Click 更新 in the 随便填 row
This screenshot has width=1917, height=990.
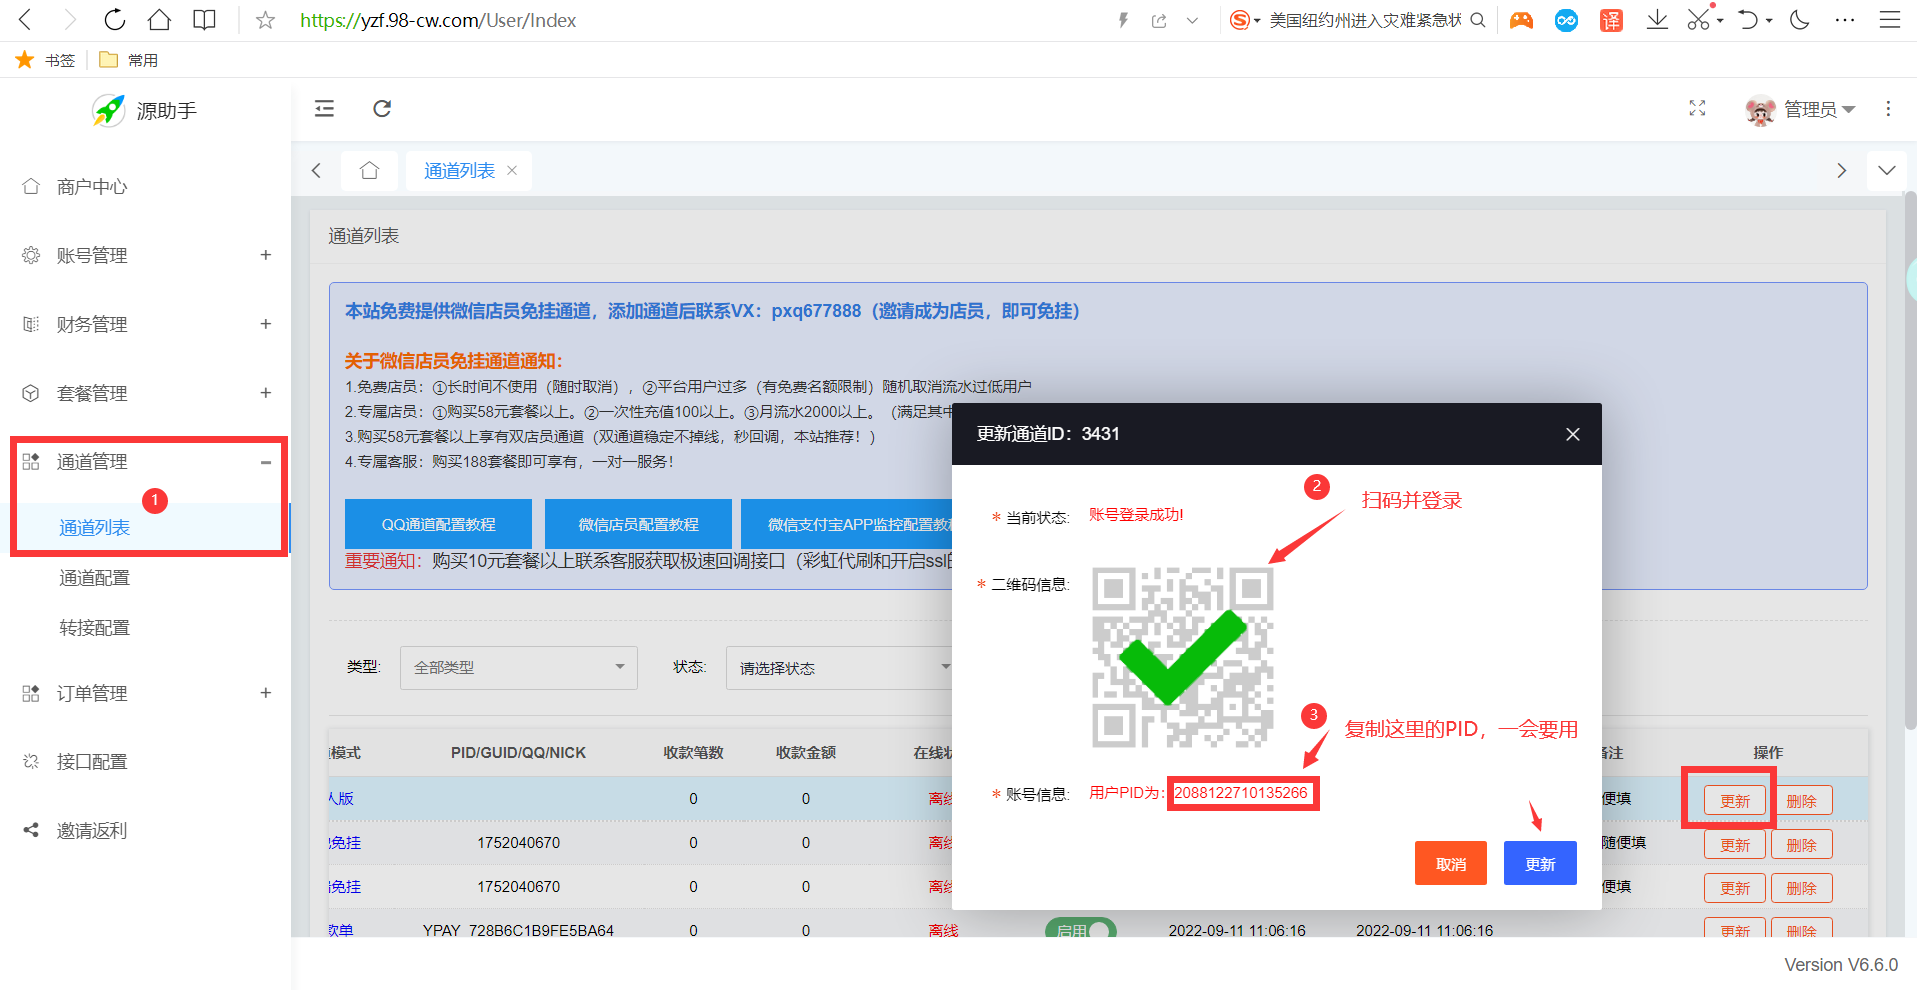pos(1735,845)
